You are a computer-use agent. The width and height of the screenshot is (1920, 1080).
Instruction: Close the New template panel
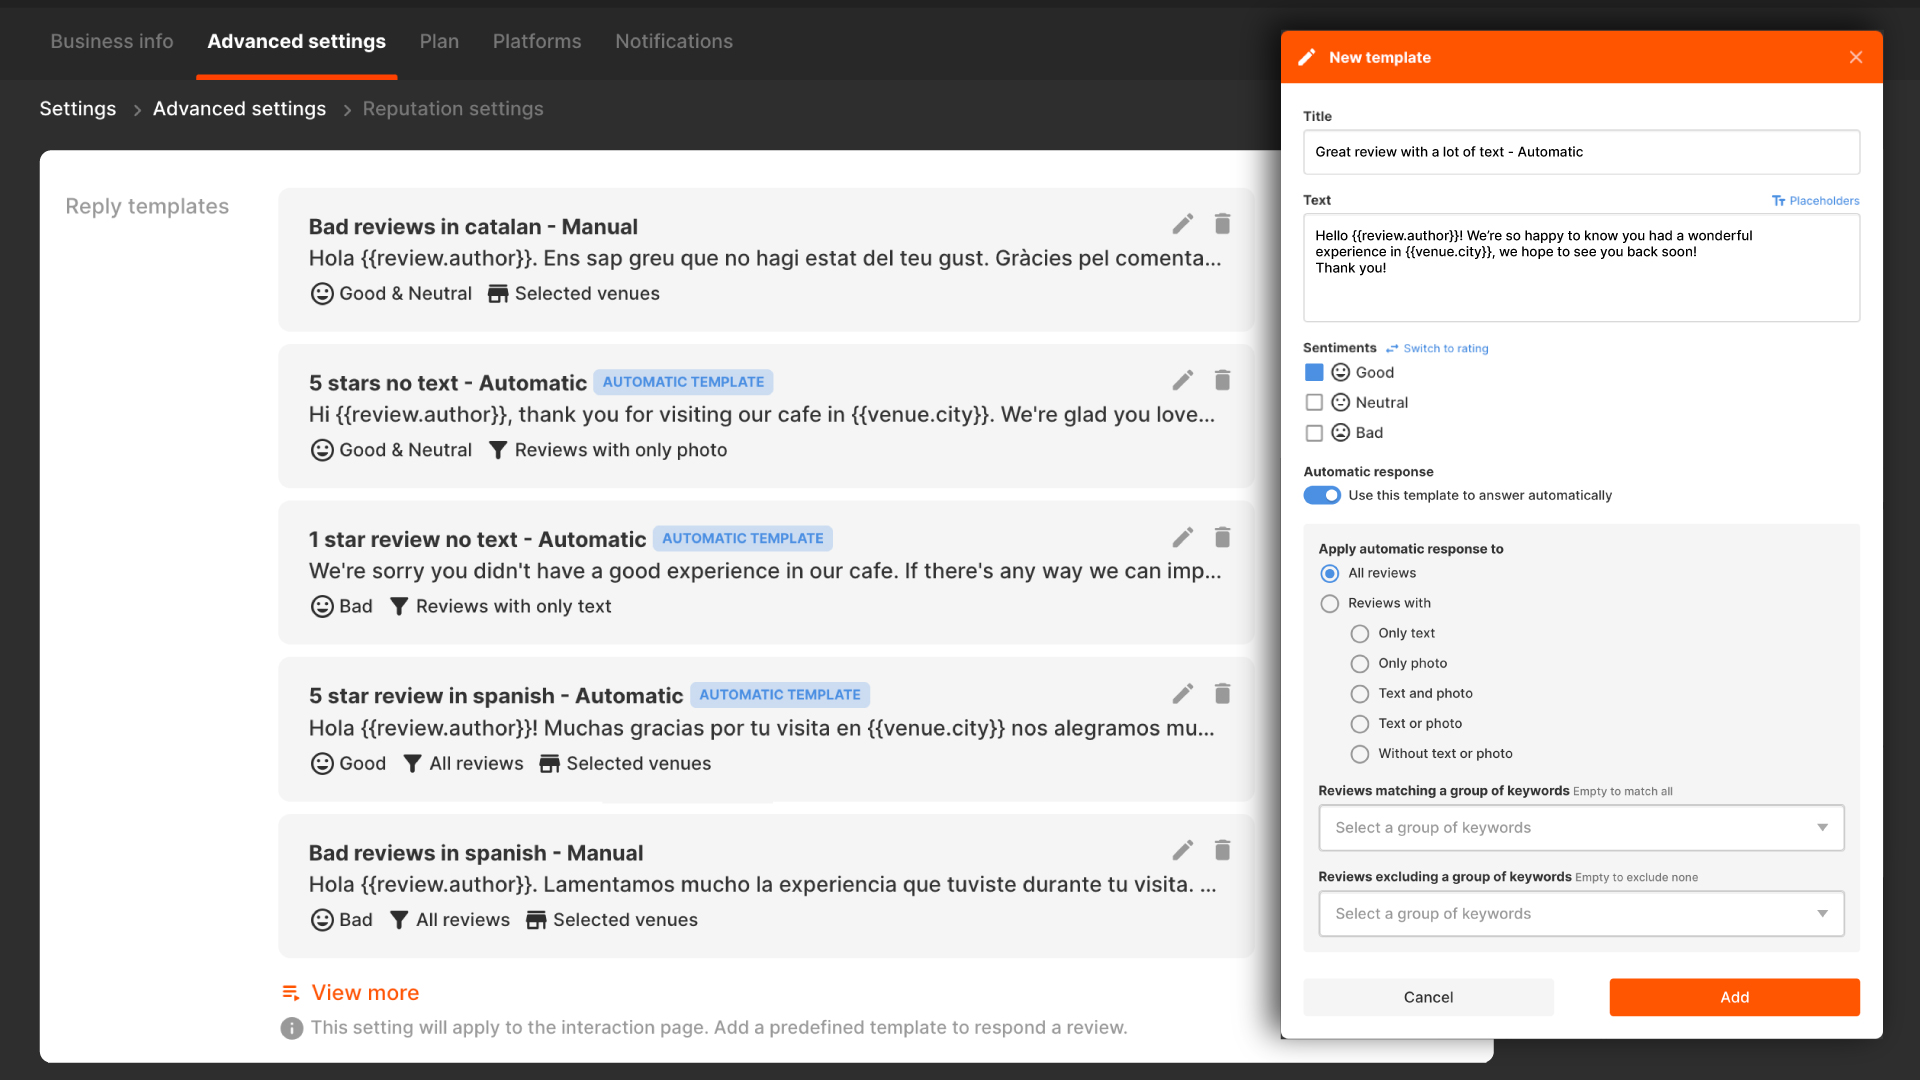(1855, 57)
